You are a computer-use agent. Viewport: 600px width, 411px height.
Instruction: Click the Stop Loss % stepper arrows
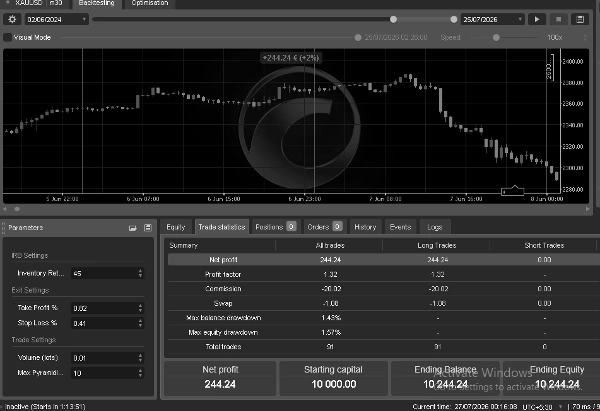[x=140, y=323]
